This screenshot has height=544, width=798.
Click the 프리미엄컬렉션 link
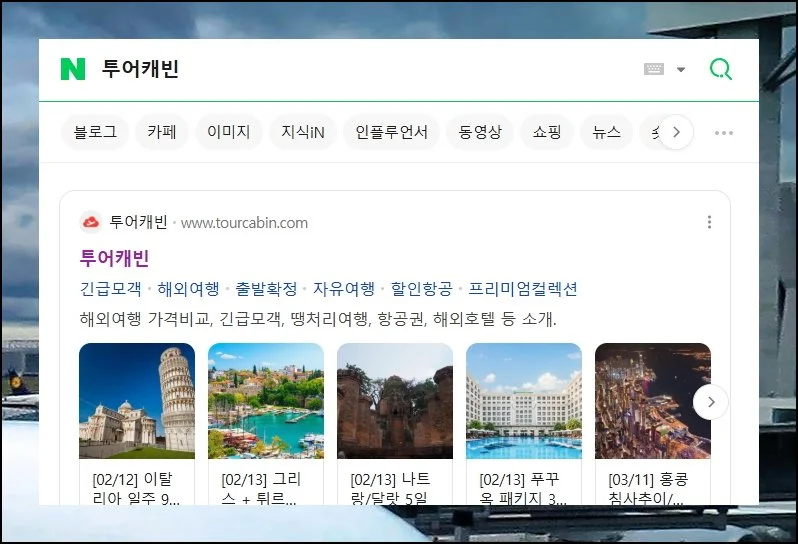coord(523,289)
